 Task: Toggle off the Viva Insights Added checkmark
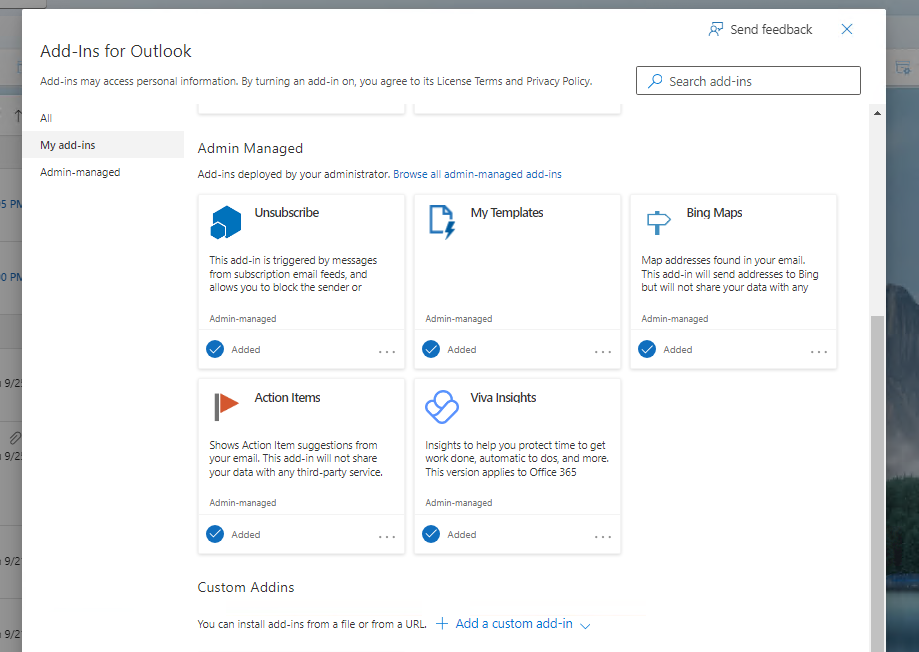pyautogui.click(x=431, y=534)
